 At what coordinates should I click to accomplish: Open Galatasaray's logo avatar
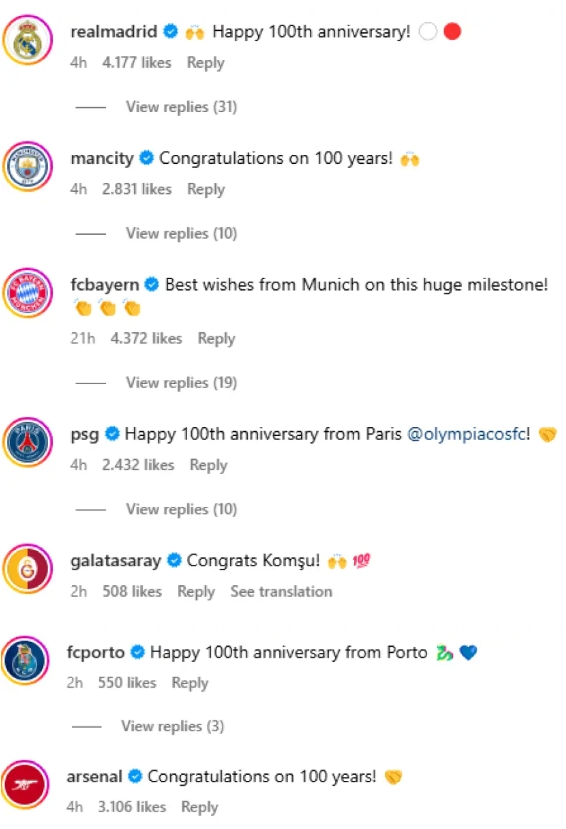click(x=27, y=569)
